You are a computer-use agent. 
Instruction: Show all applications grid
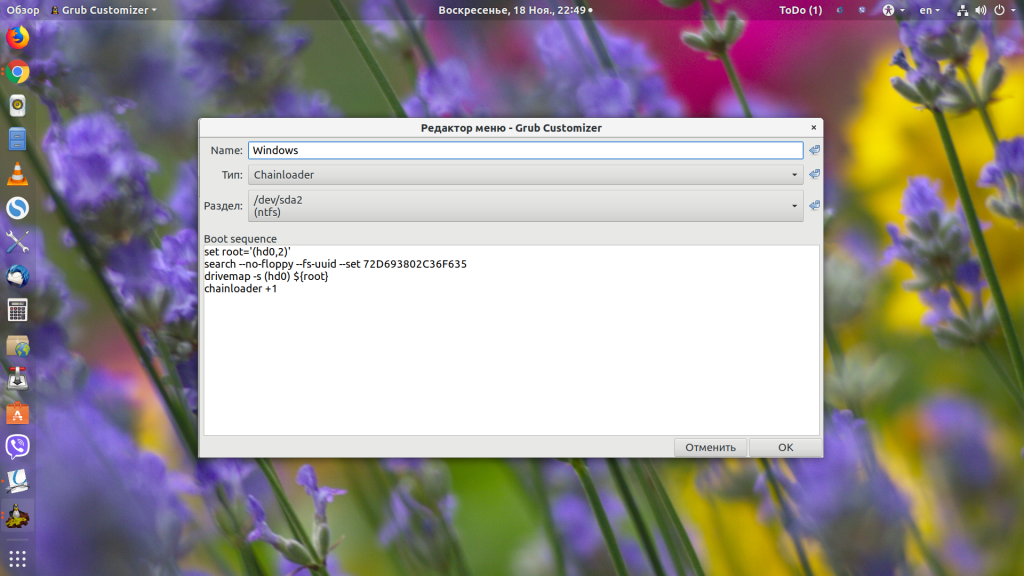17,557
